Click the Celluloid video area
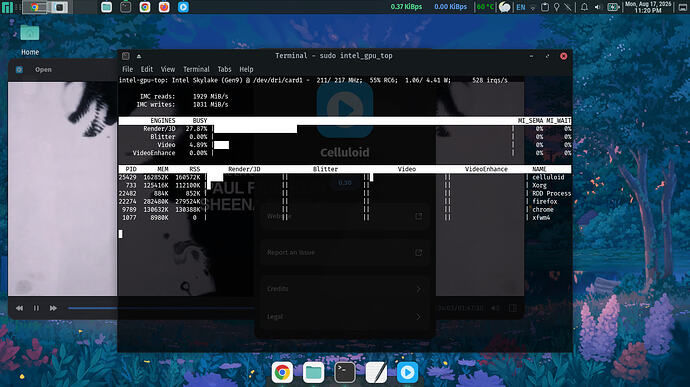The image size is (690, 387). [x=62, y=188]
